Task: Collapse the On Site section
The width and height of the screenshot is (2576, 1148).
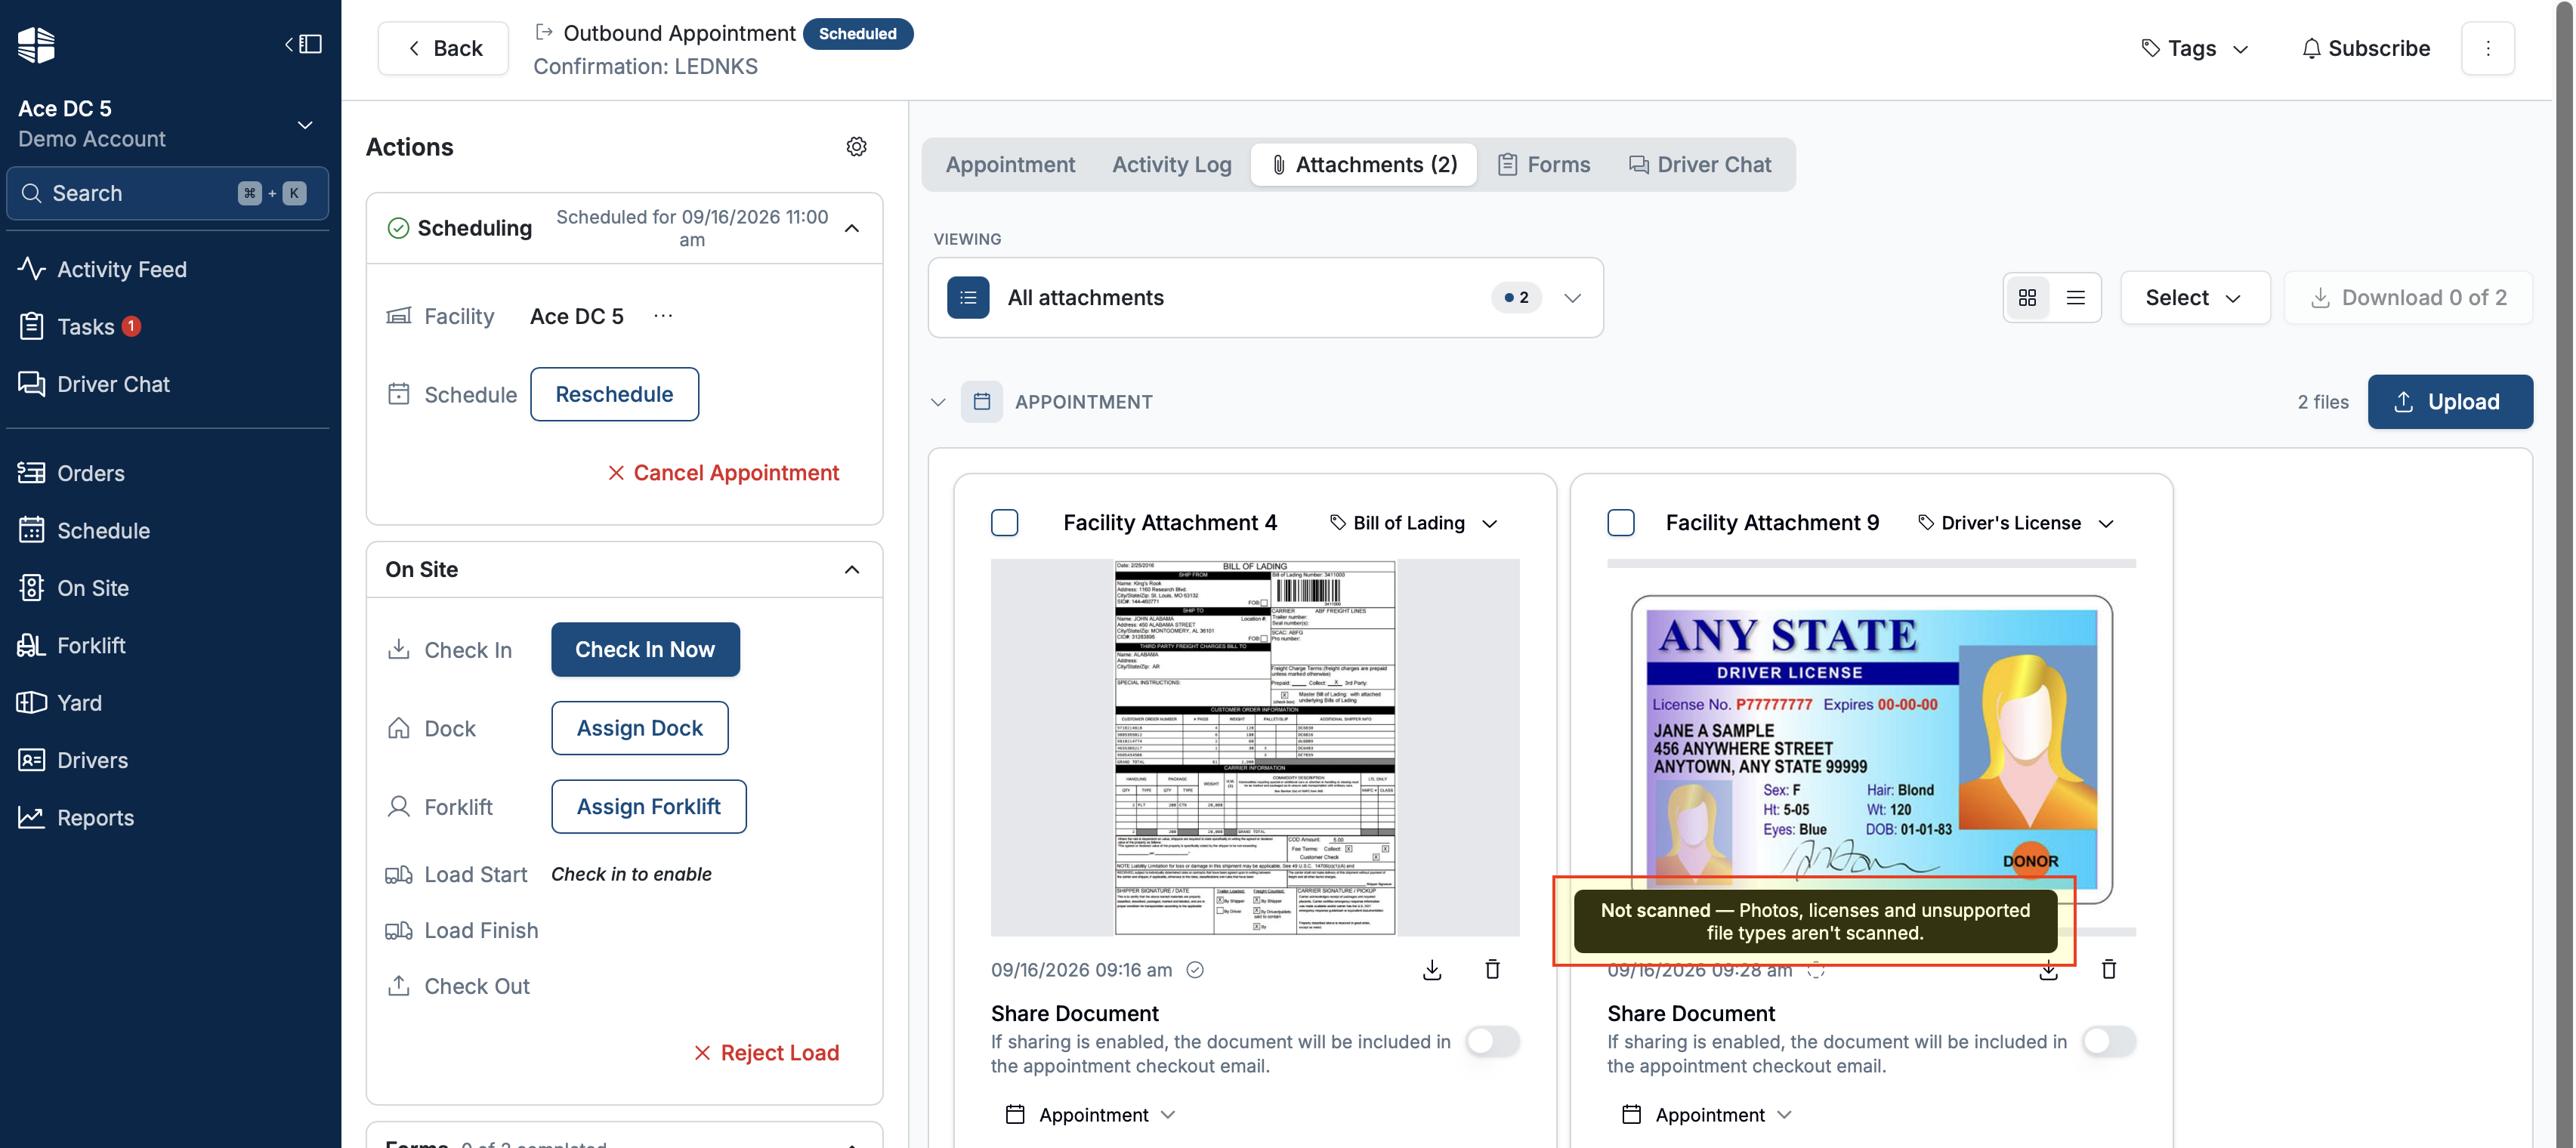Action: coord(851,570)
